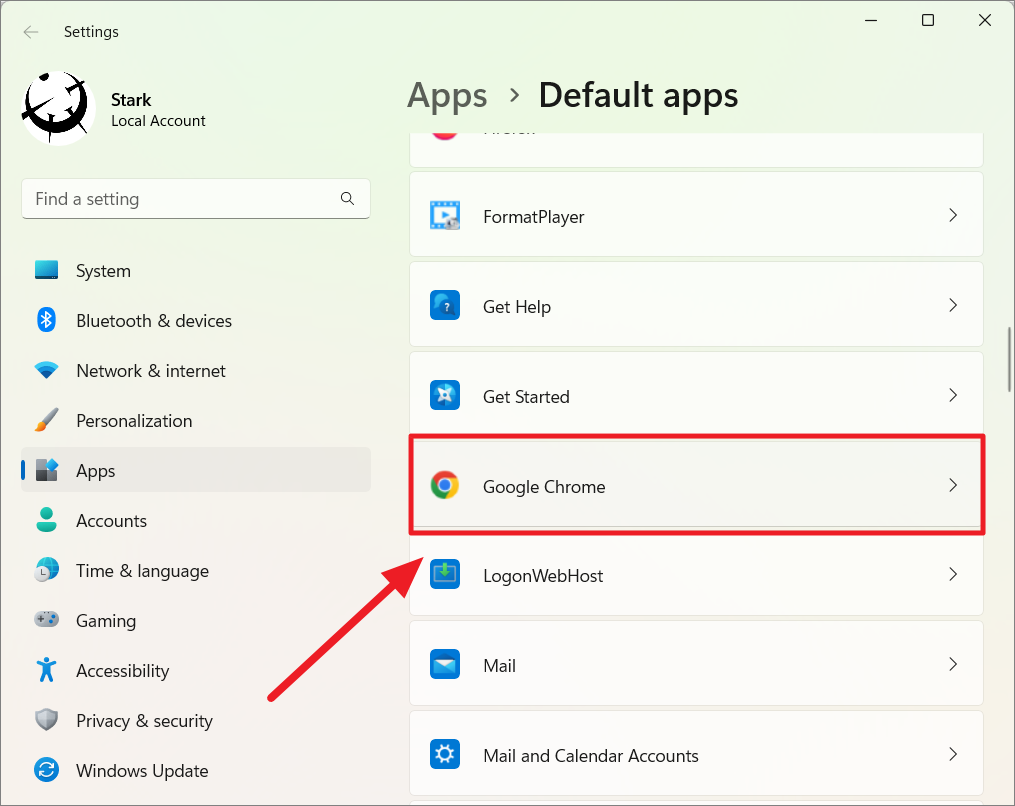1015x806 pixels.
Task: Click the Local Account text
Action: point(158,121)
